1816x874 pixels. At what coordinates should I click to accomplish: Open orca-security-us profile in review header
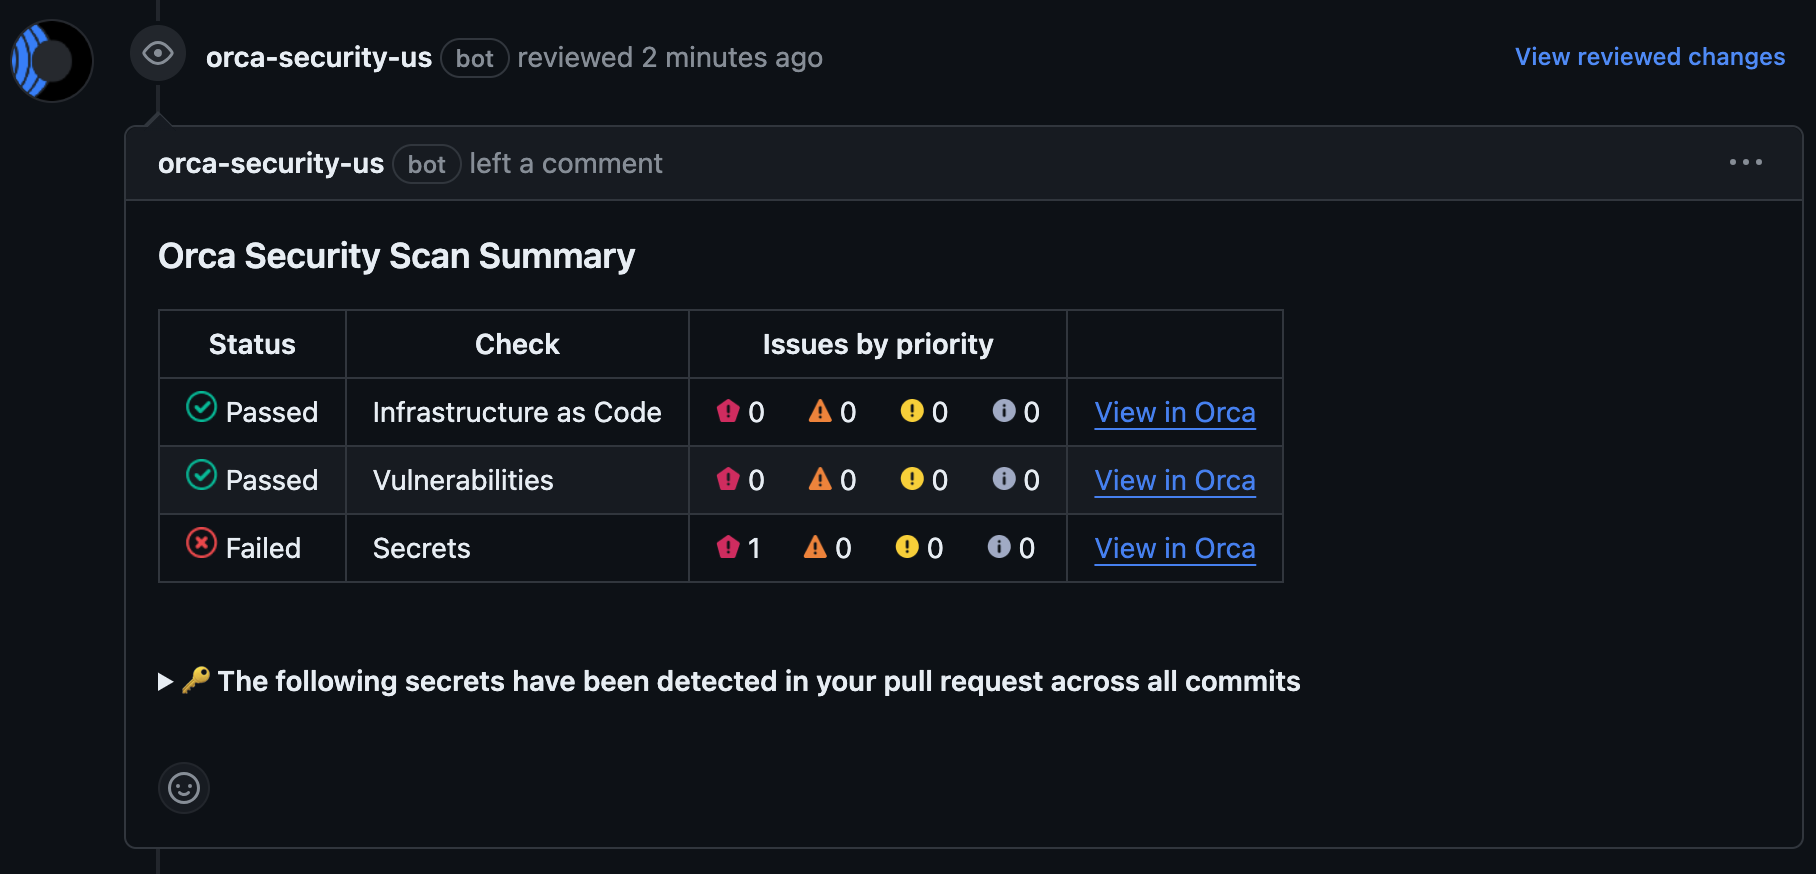pyautogui.click(x=319, y=58)
